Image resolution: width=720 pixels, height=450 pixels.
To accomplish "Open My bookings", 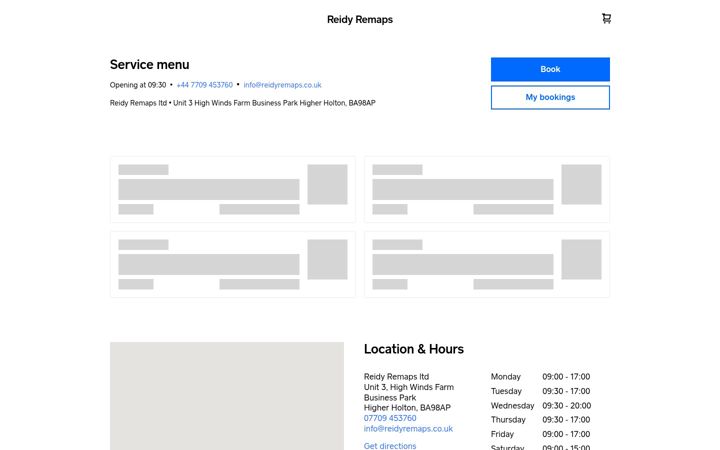I will coord(550,97).
